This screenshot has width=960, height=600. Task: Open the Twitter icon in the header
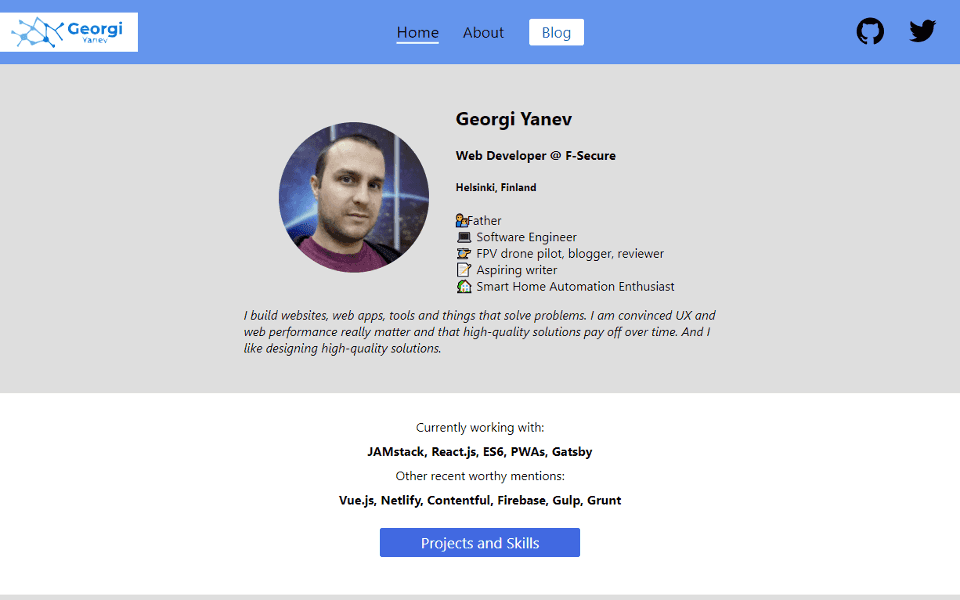point(921,31)
